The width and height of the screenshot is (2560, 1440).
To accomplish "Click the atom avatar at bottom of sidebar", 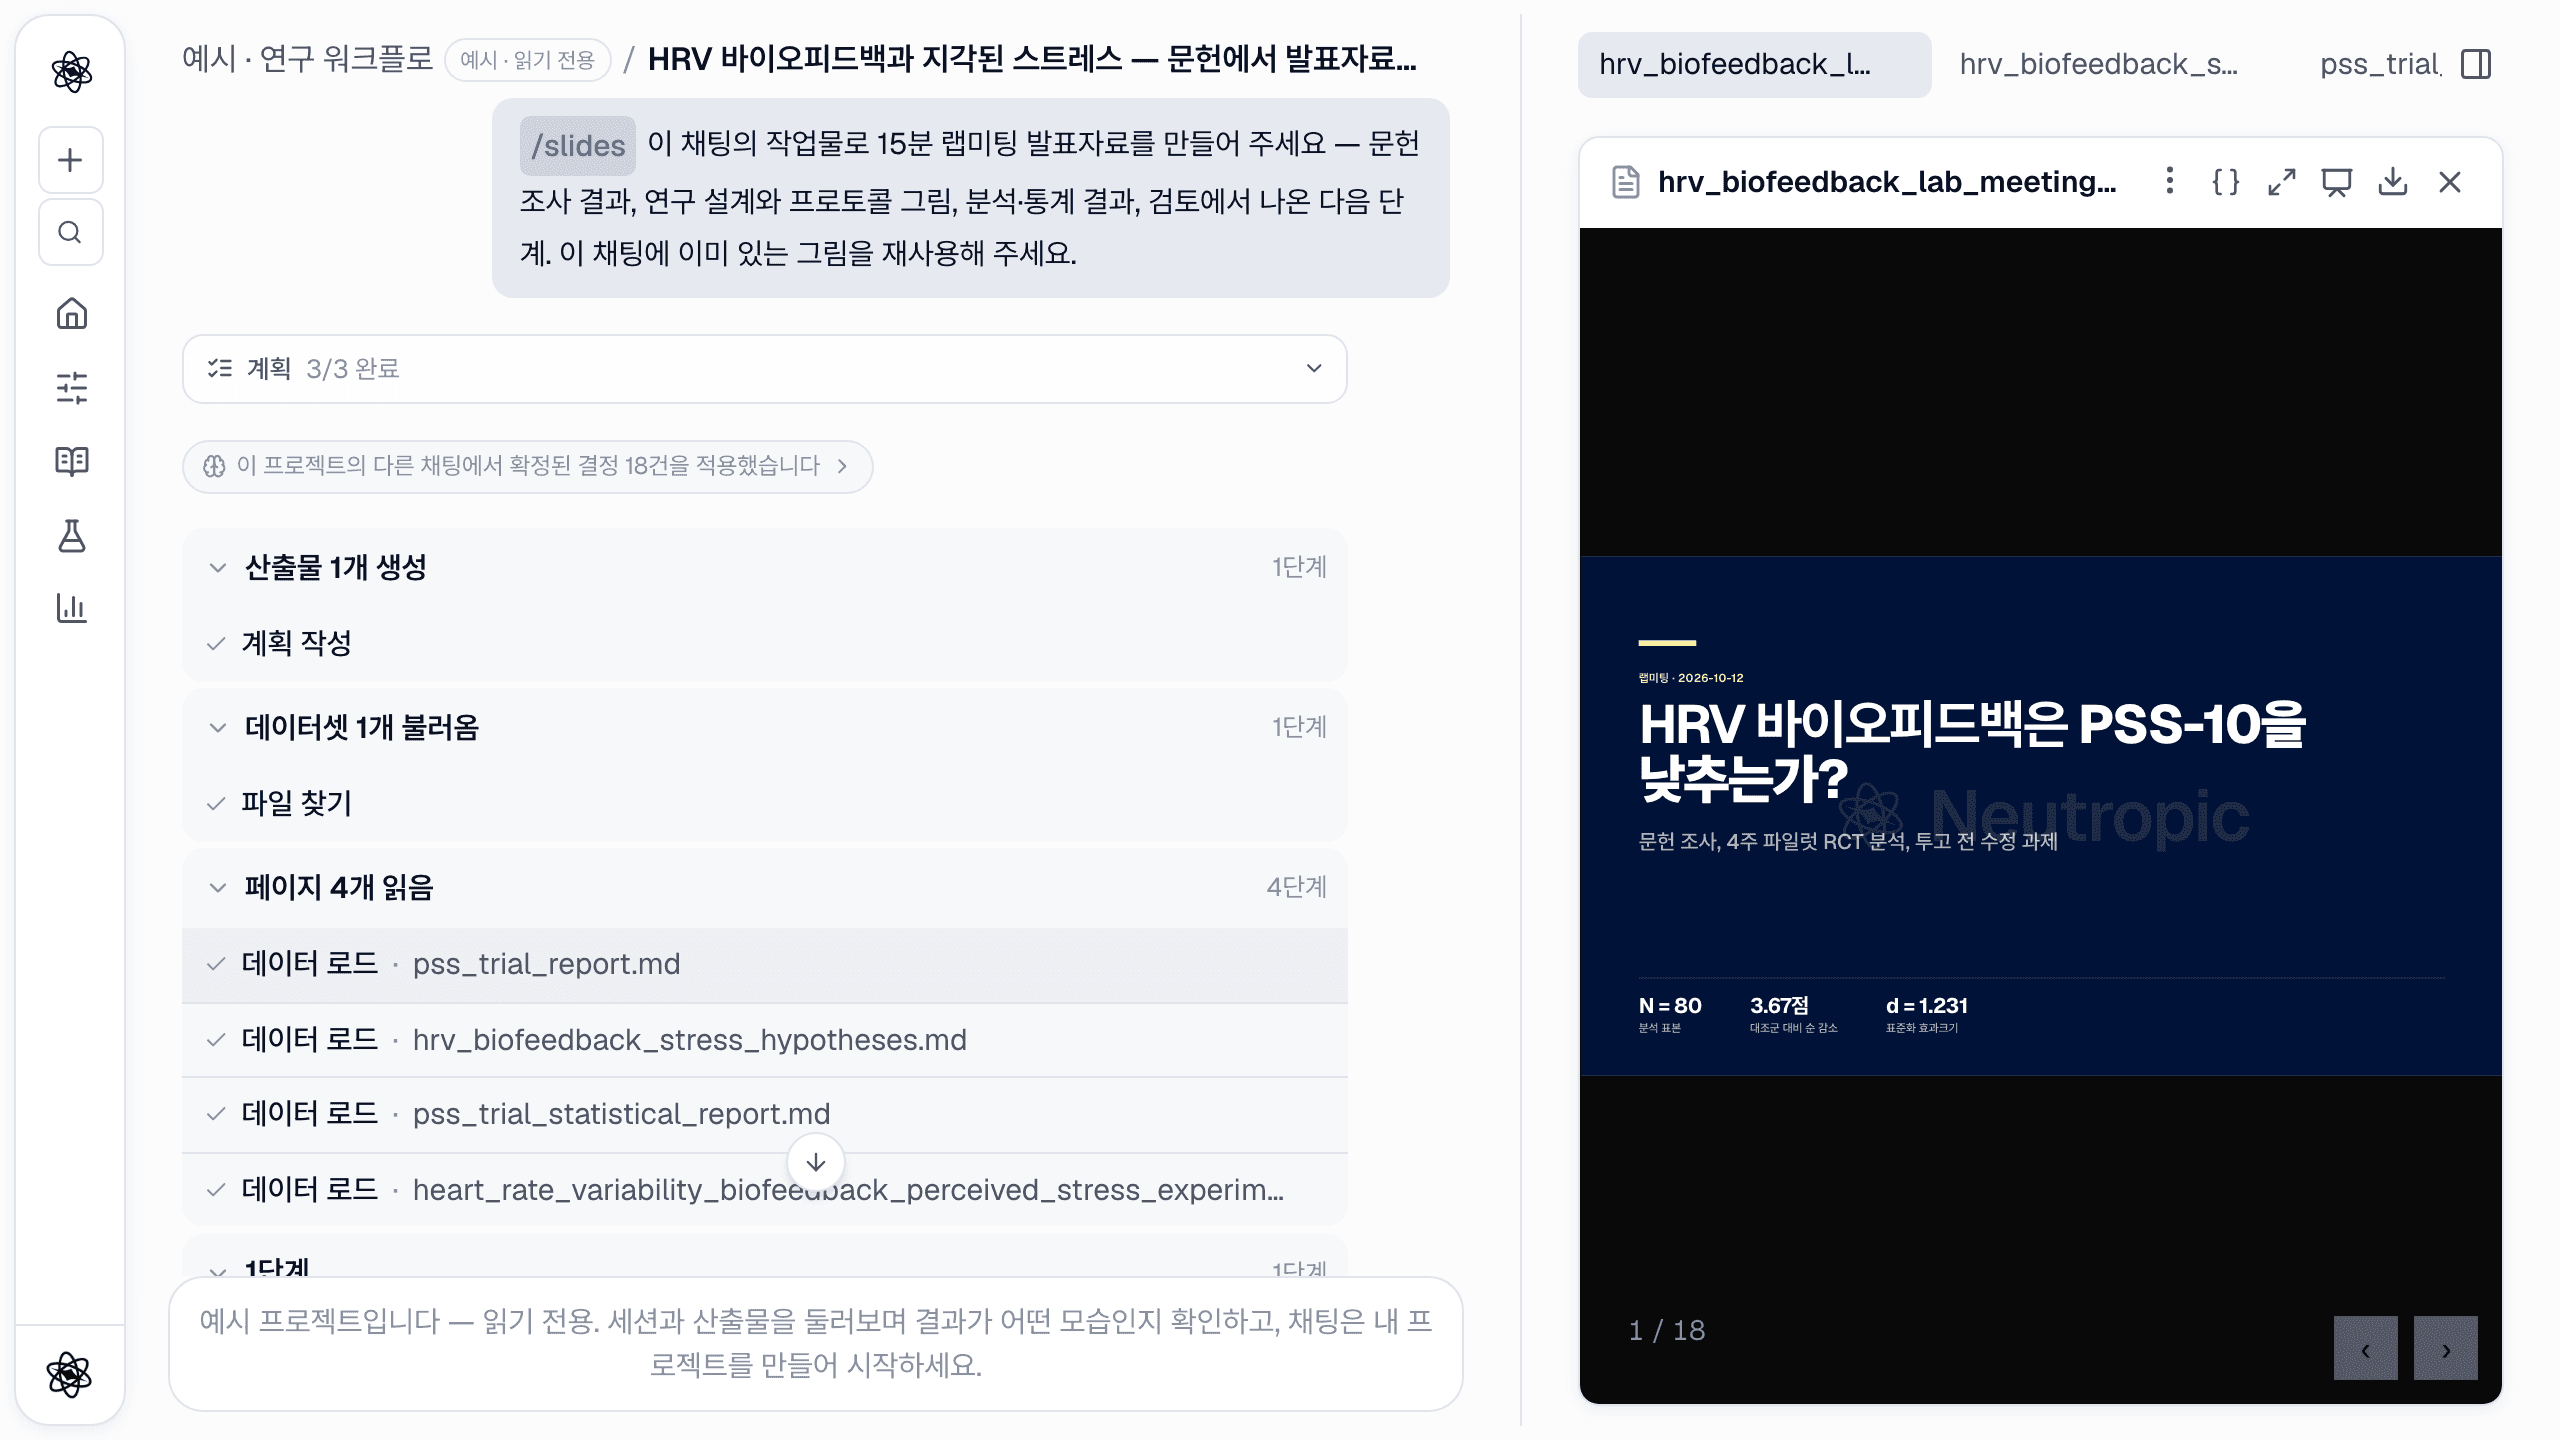I will pyautogui.click(x=69, y=1375).
